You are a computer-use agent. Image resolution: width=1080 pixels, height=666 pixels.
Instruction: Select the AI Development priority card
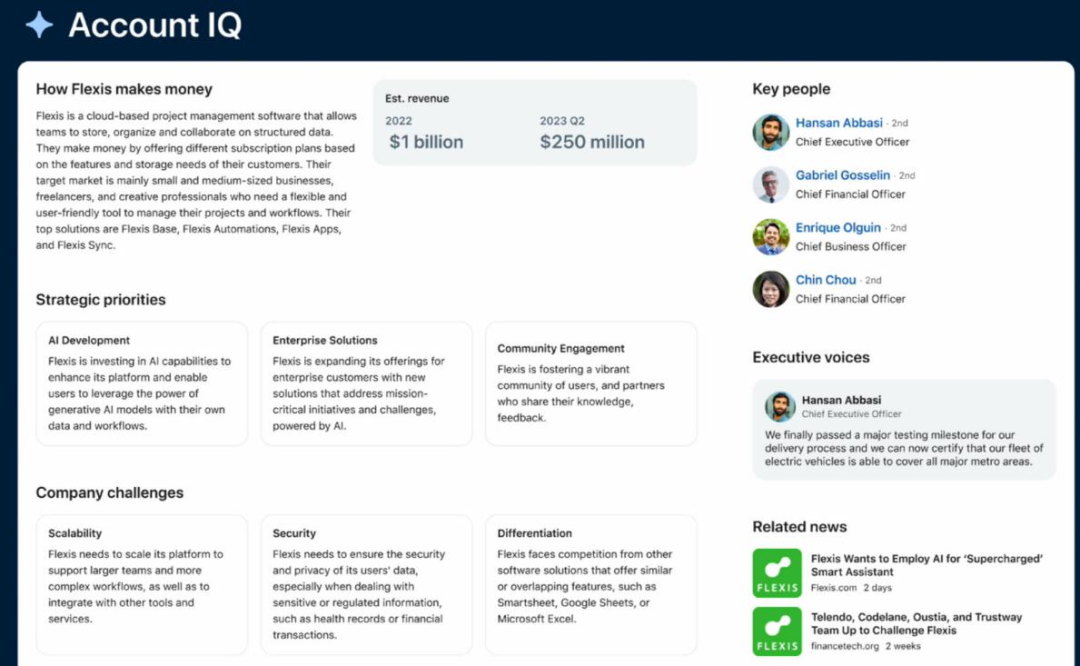pyautogui.click(x=142, y=384)
